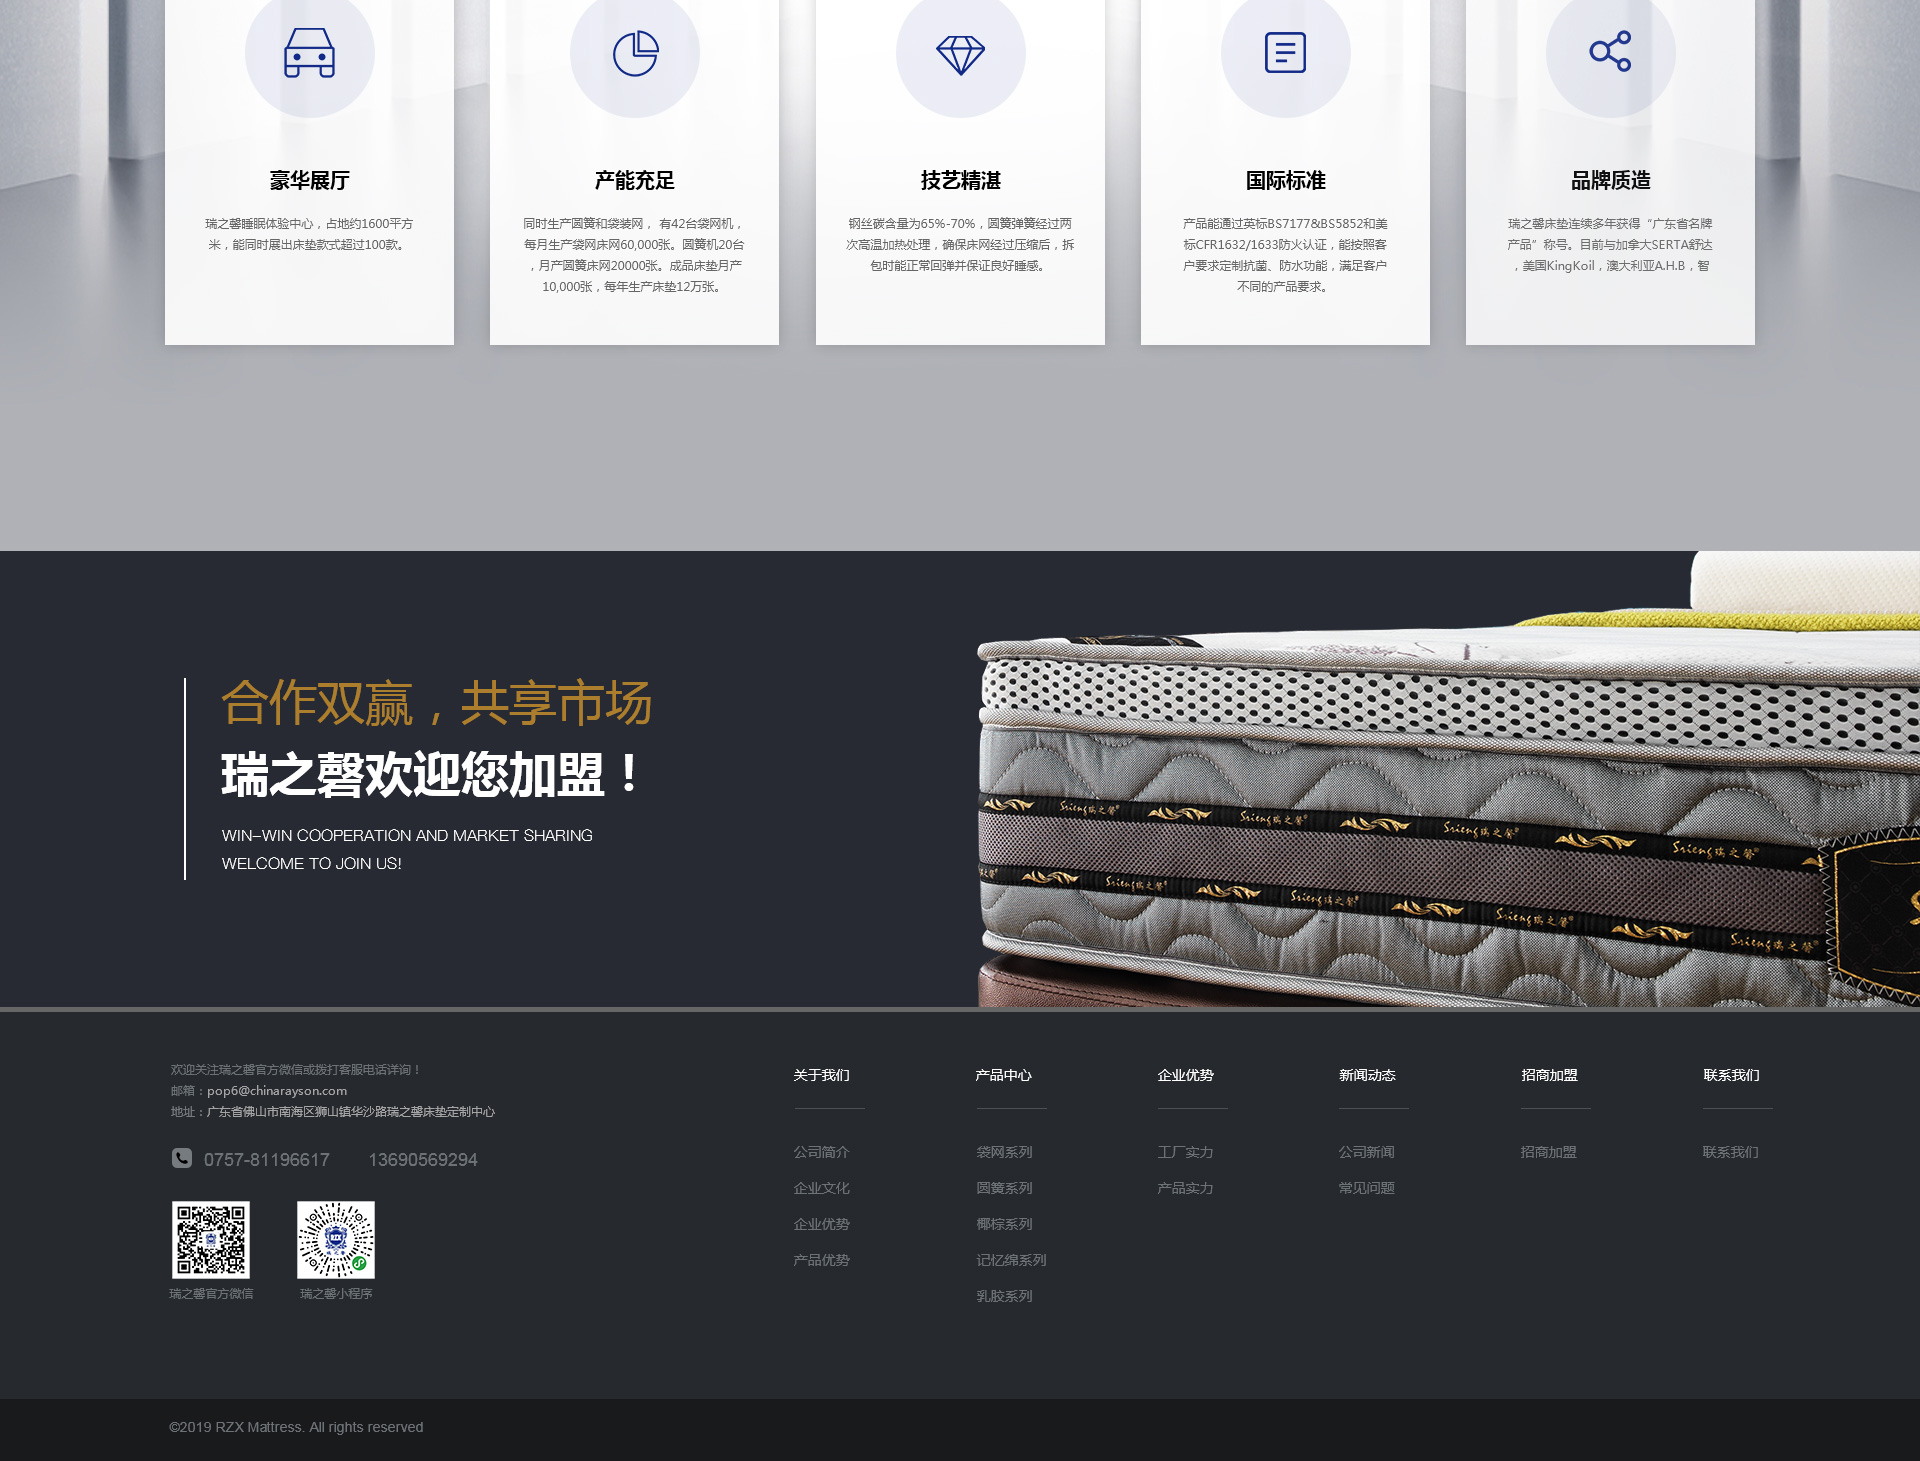
Task: Click 联系我们 footer column heading
Action: click(x=1731, y=1075)
